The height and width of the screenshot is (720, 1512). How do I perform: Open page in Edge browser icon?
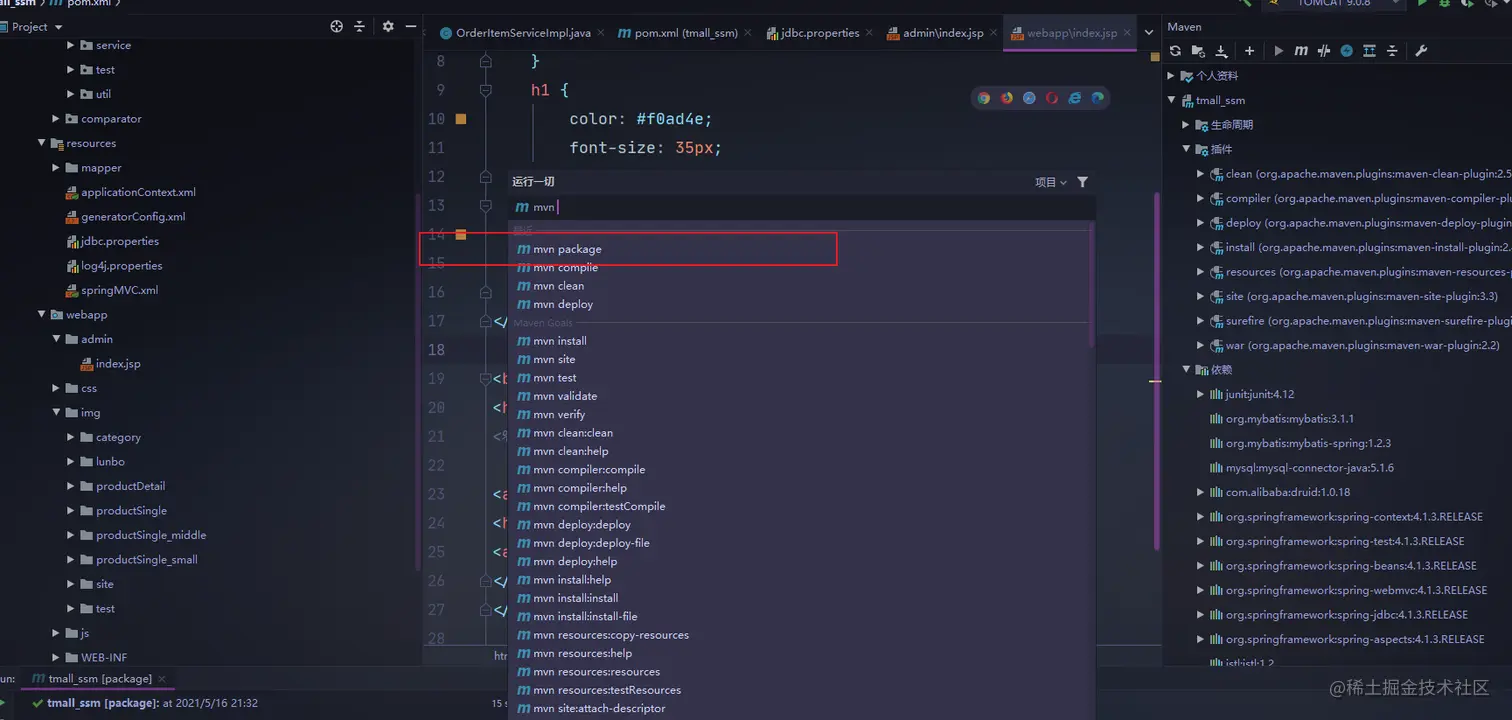[1097, 98]
